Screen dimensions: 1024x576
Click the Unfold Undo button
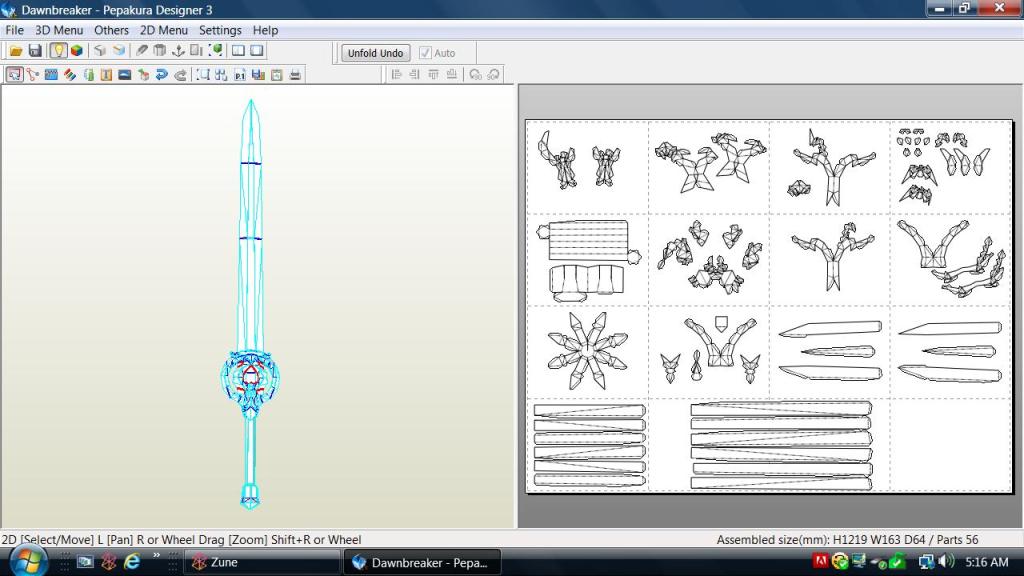tap(376, 53)
